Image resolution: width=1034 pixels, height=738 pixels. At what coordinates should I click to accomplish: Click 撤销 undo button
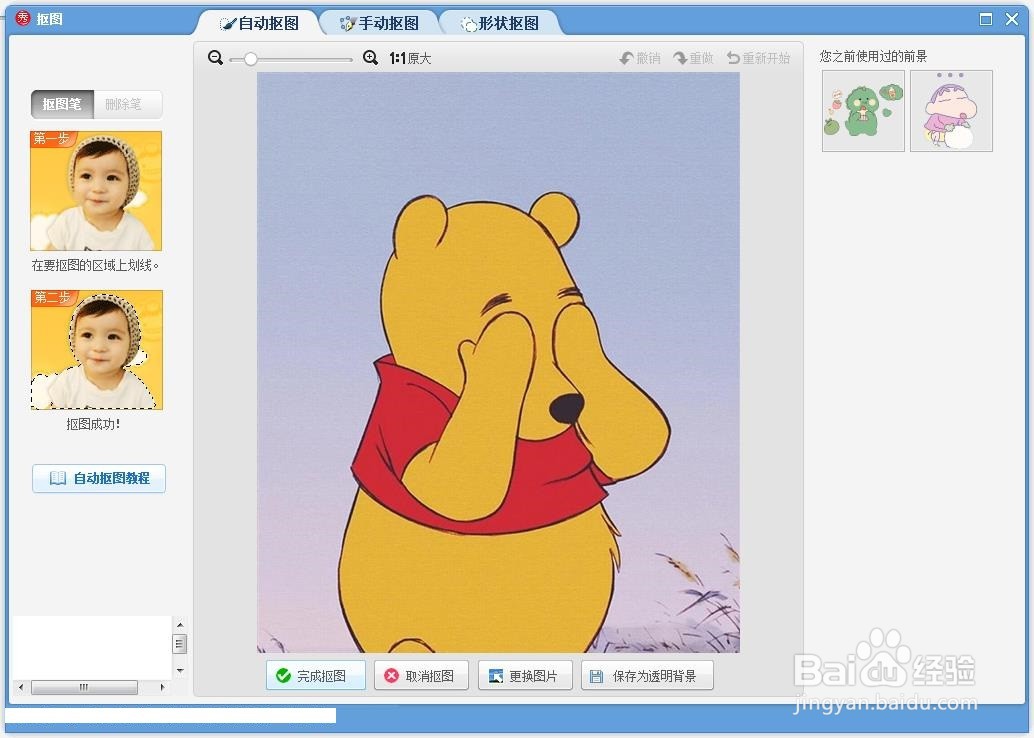click(x=640, y=58)
